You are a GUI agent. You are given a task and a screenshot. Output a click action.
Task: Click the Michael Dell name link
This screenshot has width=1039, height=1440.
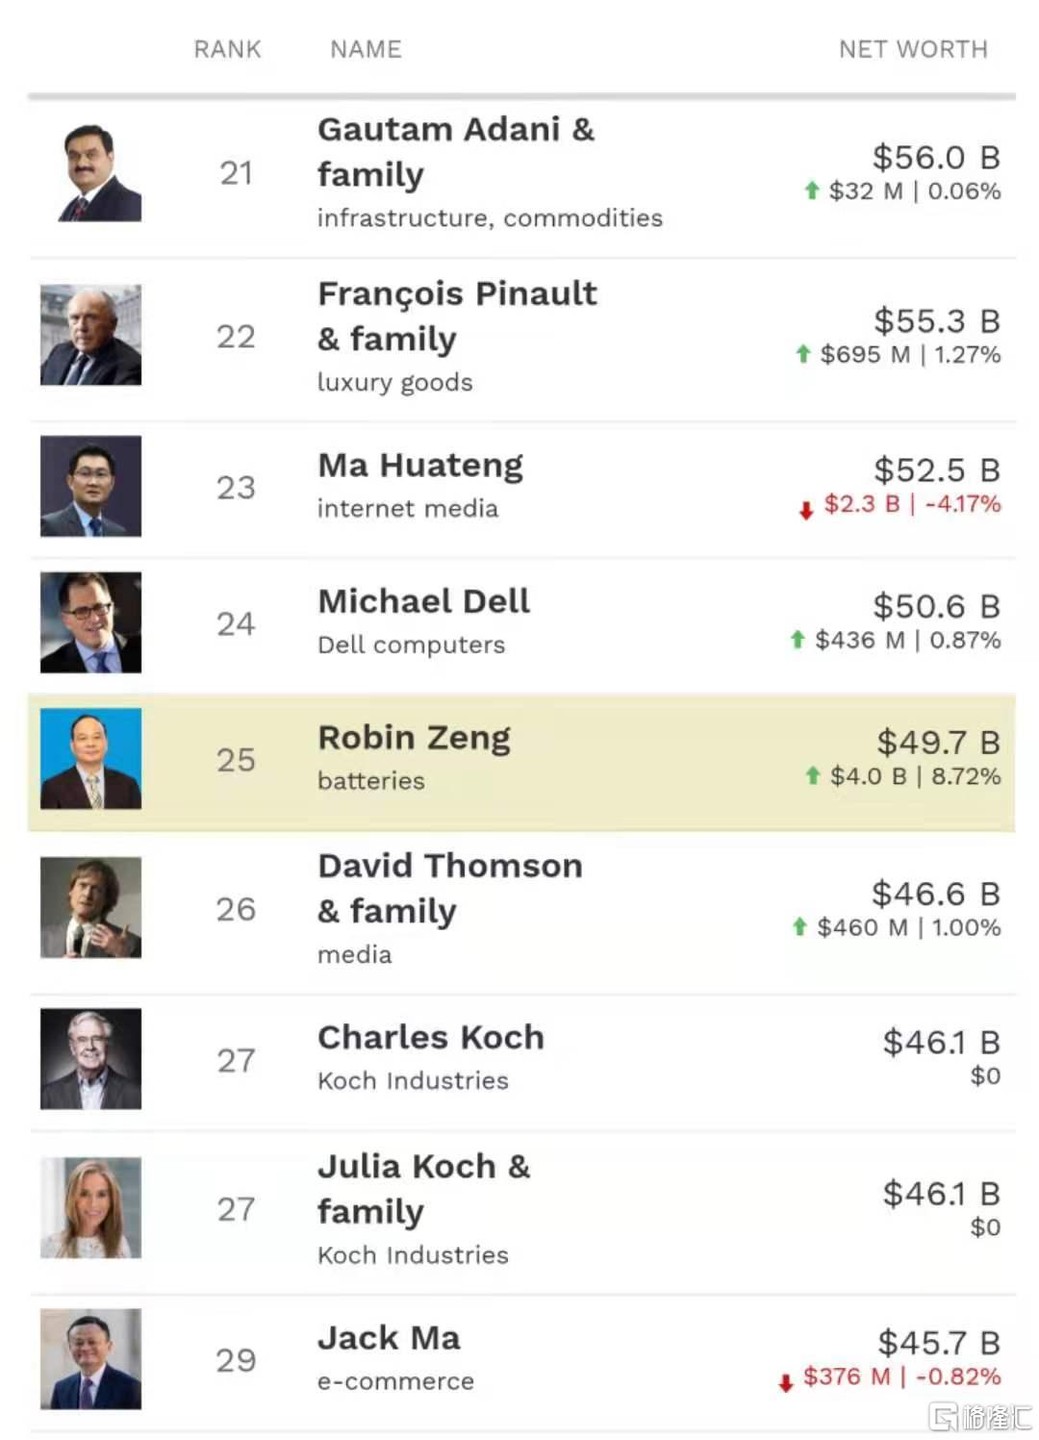coord(424,602)
